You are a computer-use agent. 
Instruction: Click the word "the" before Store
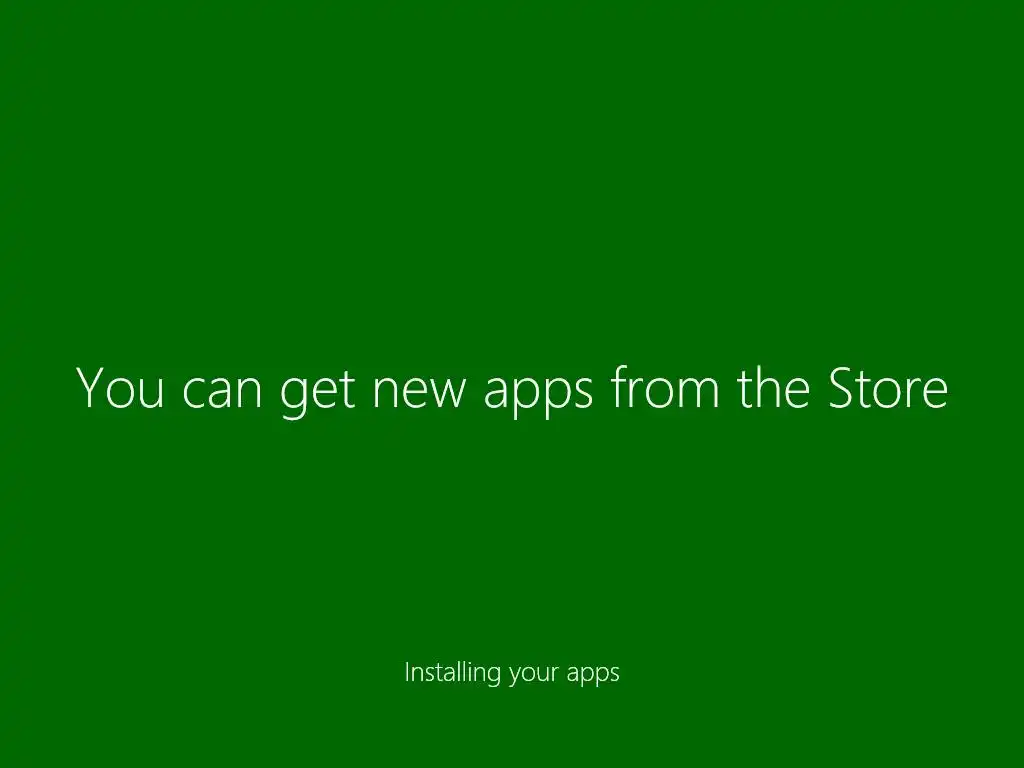pyautogui.click(x=774, y=387)
